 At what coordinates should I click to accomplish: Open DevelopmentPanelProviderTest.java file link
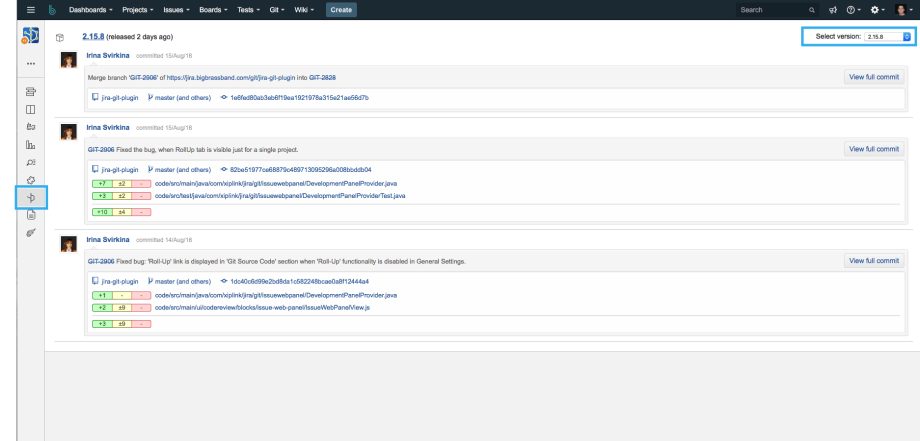coord(280,196)
